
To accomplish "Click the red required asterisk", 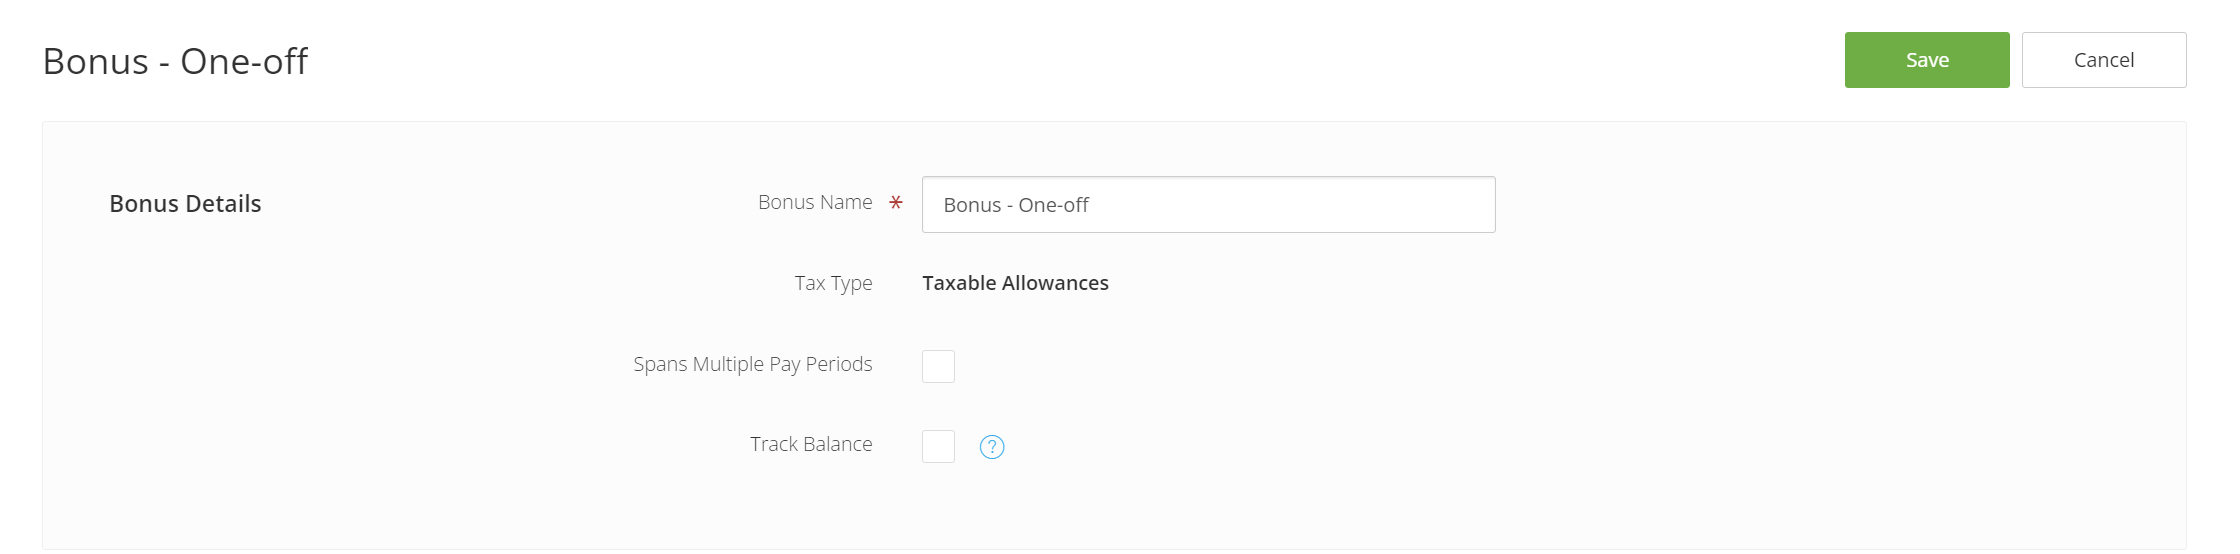I will click(896, 203).
